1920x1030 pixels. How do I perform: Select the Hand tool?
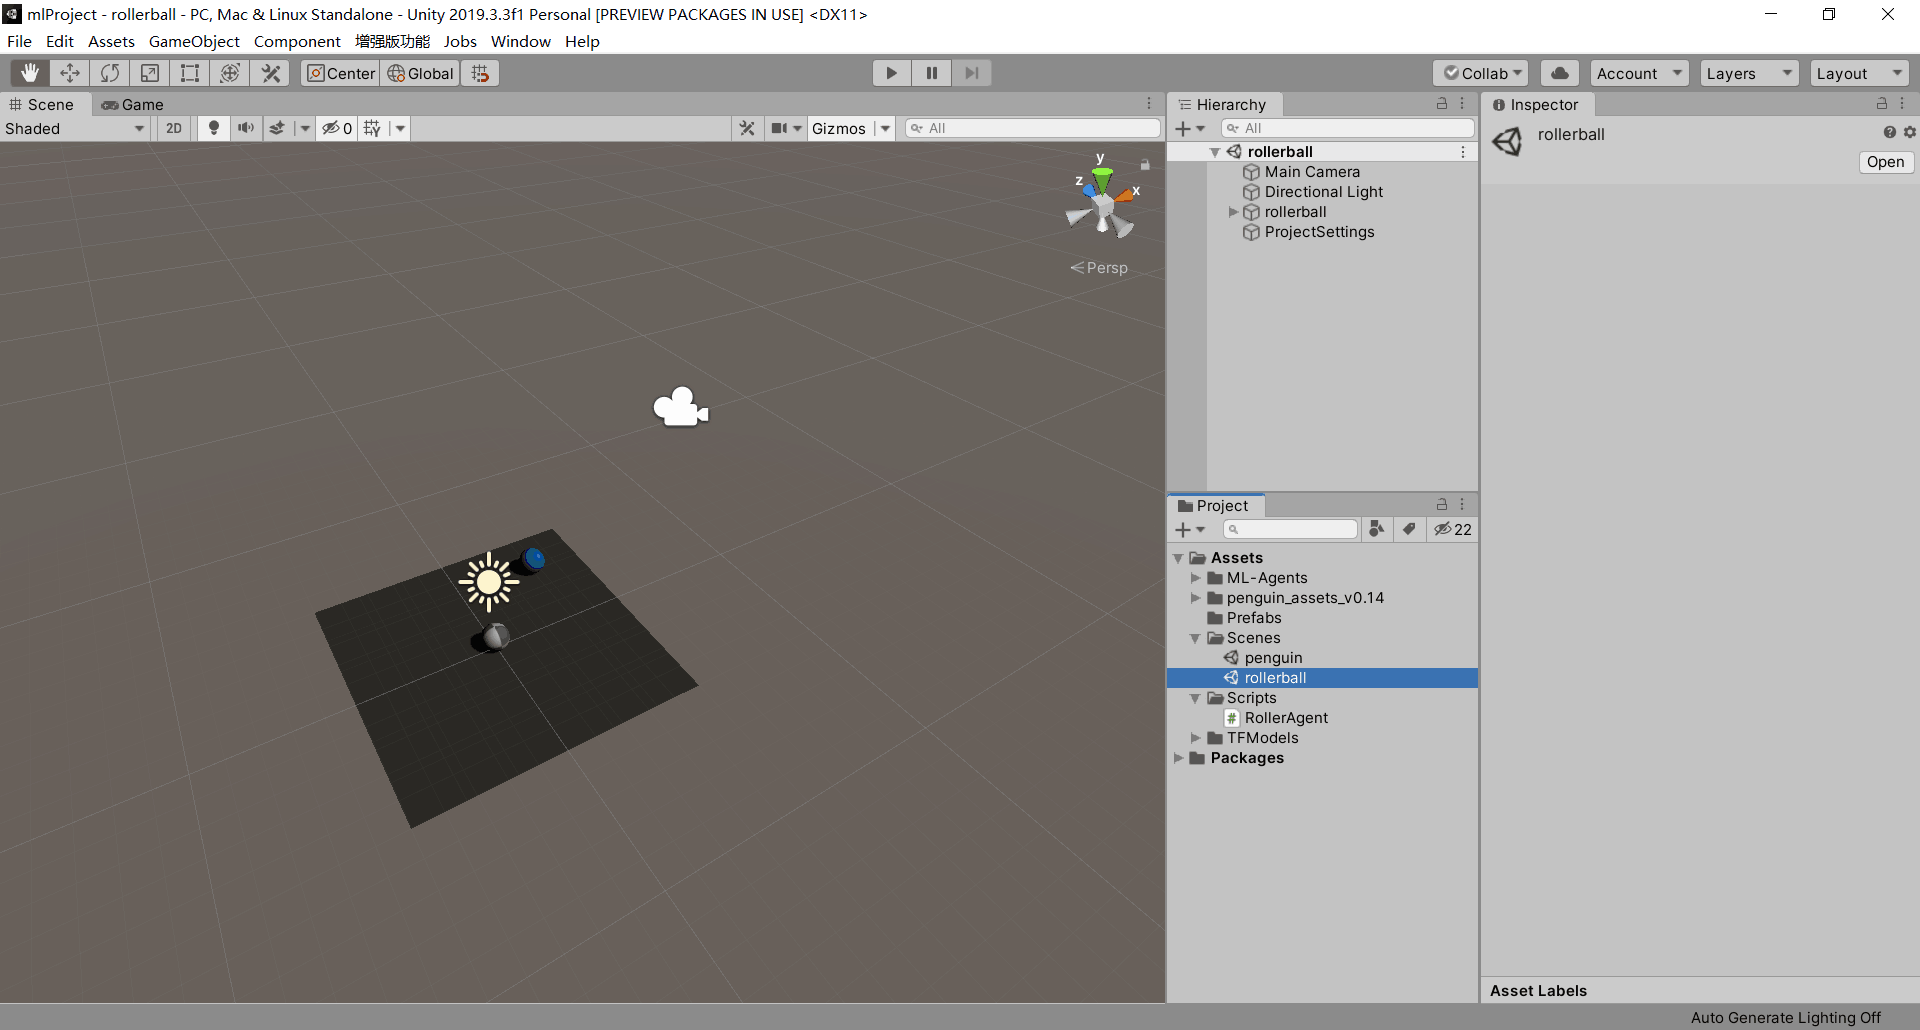(30, 72)
